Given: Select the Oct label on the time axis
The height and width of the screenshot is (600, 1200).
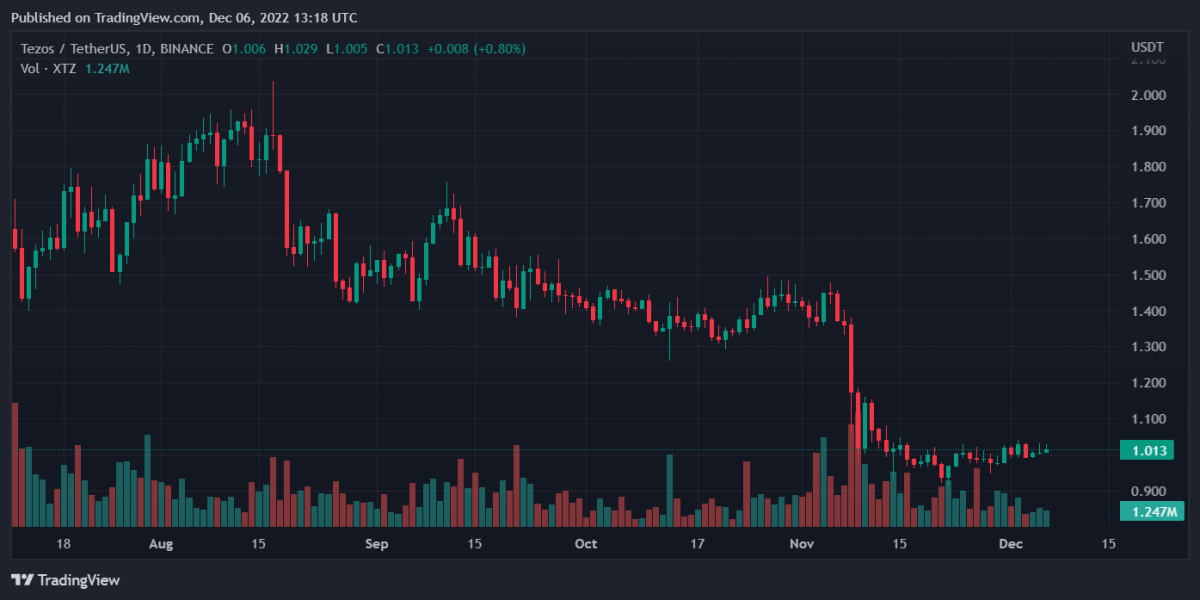Looking at the screenshot, I should [x=586, y=544].
